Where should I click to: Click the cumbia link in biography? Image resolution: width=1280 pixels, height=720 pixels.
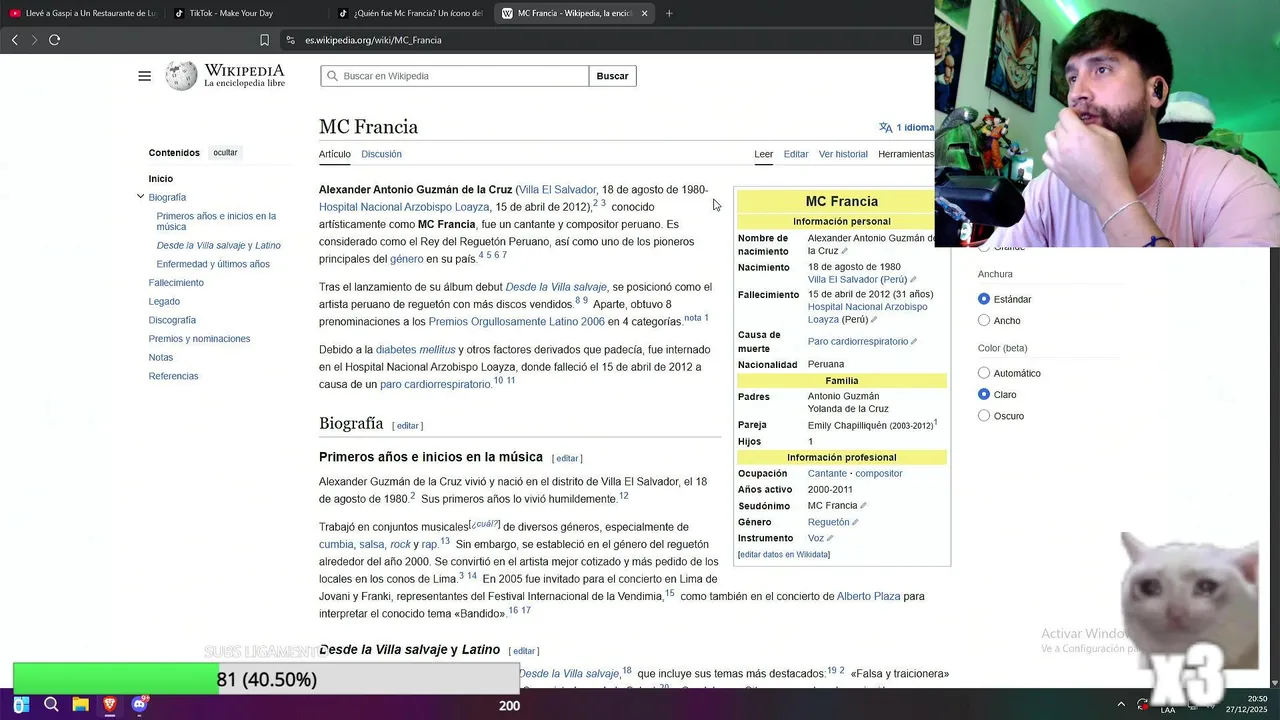336,545
